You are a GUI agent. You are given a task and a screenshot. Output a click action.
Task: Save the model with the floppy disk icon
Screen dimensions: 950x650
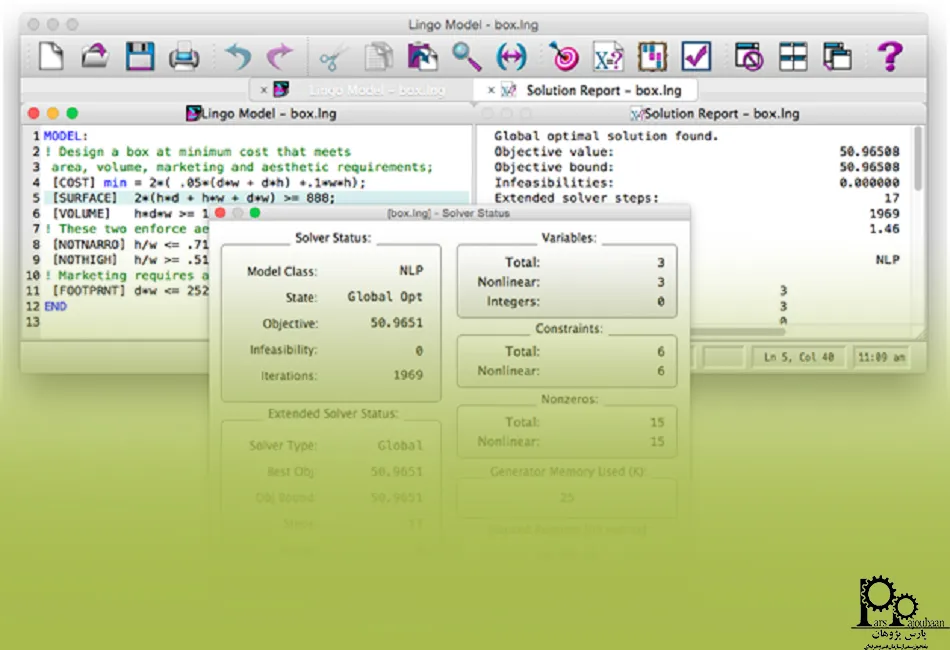pos(139,56)
